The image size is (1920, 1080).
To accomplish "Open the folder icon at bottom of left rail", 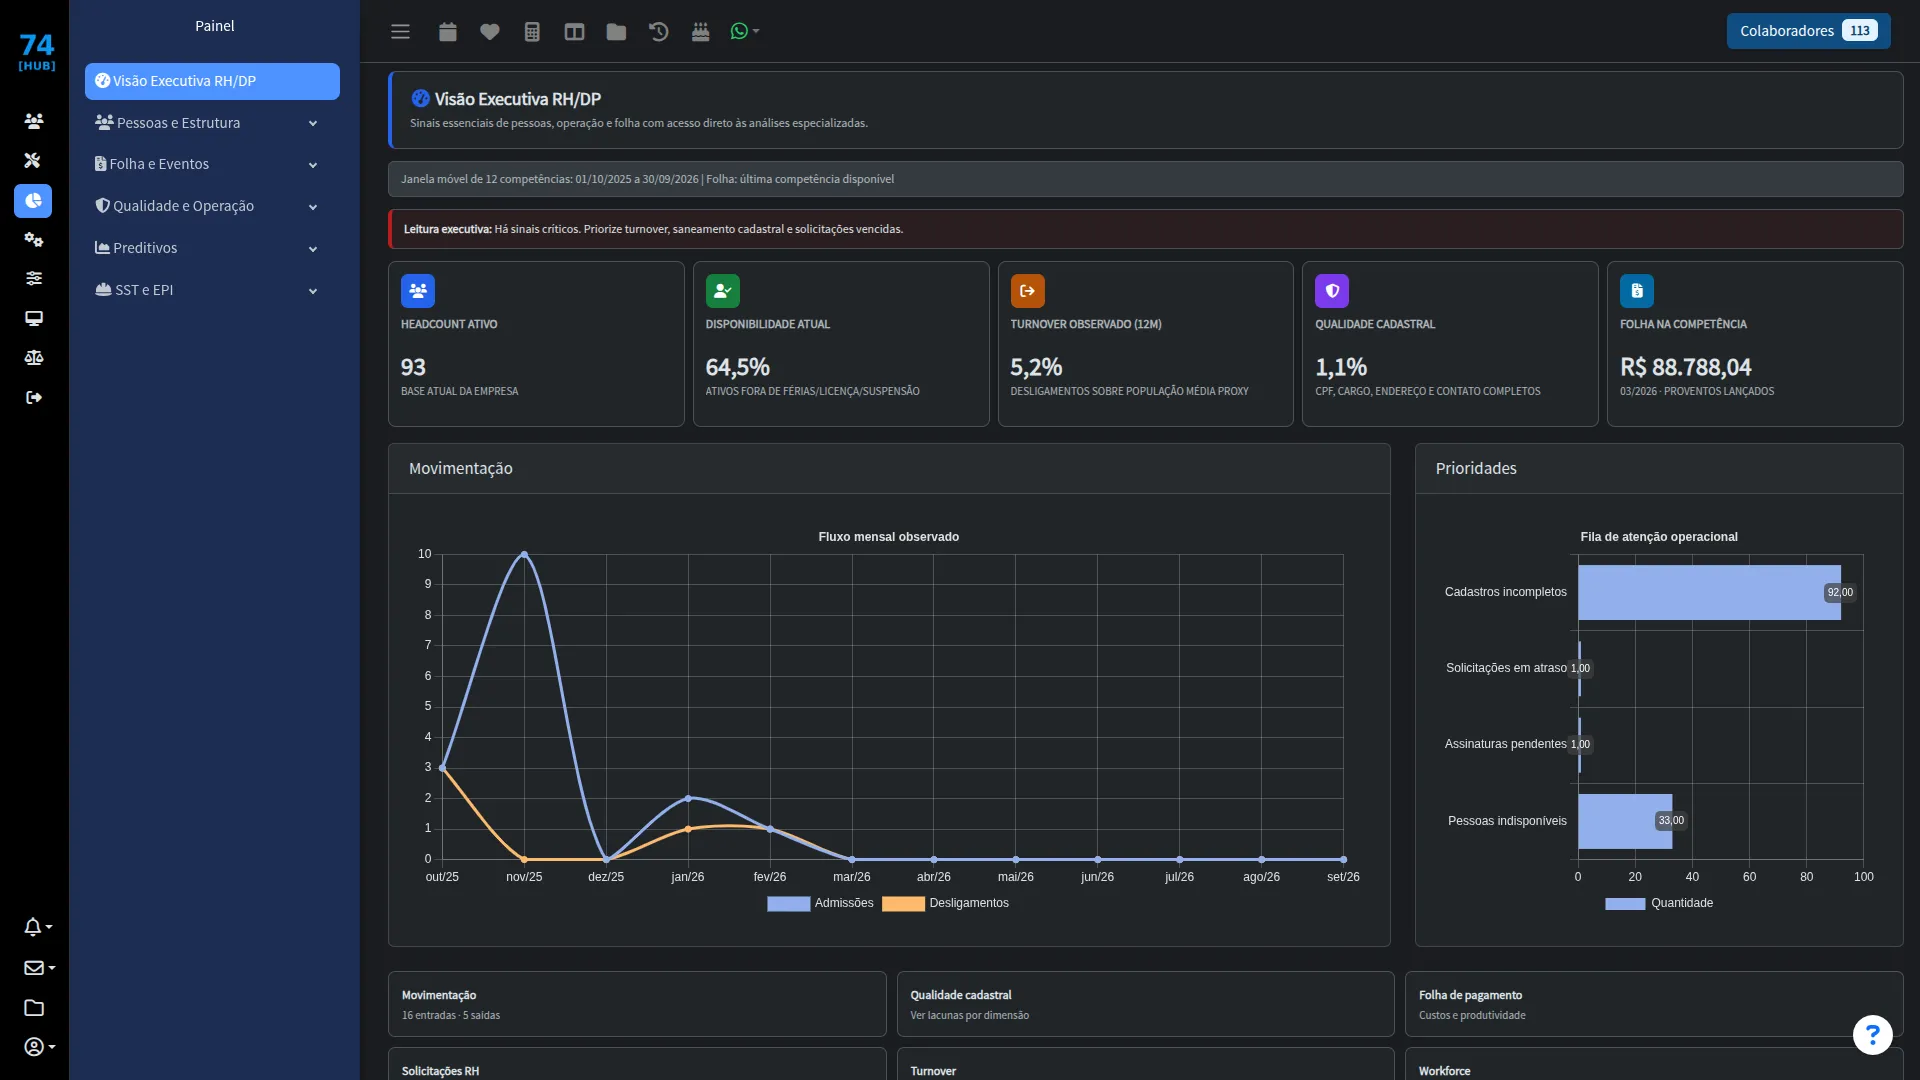I will point(33,1007).
